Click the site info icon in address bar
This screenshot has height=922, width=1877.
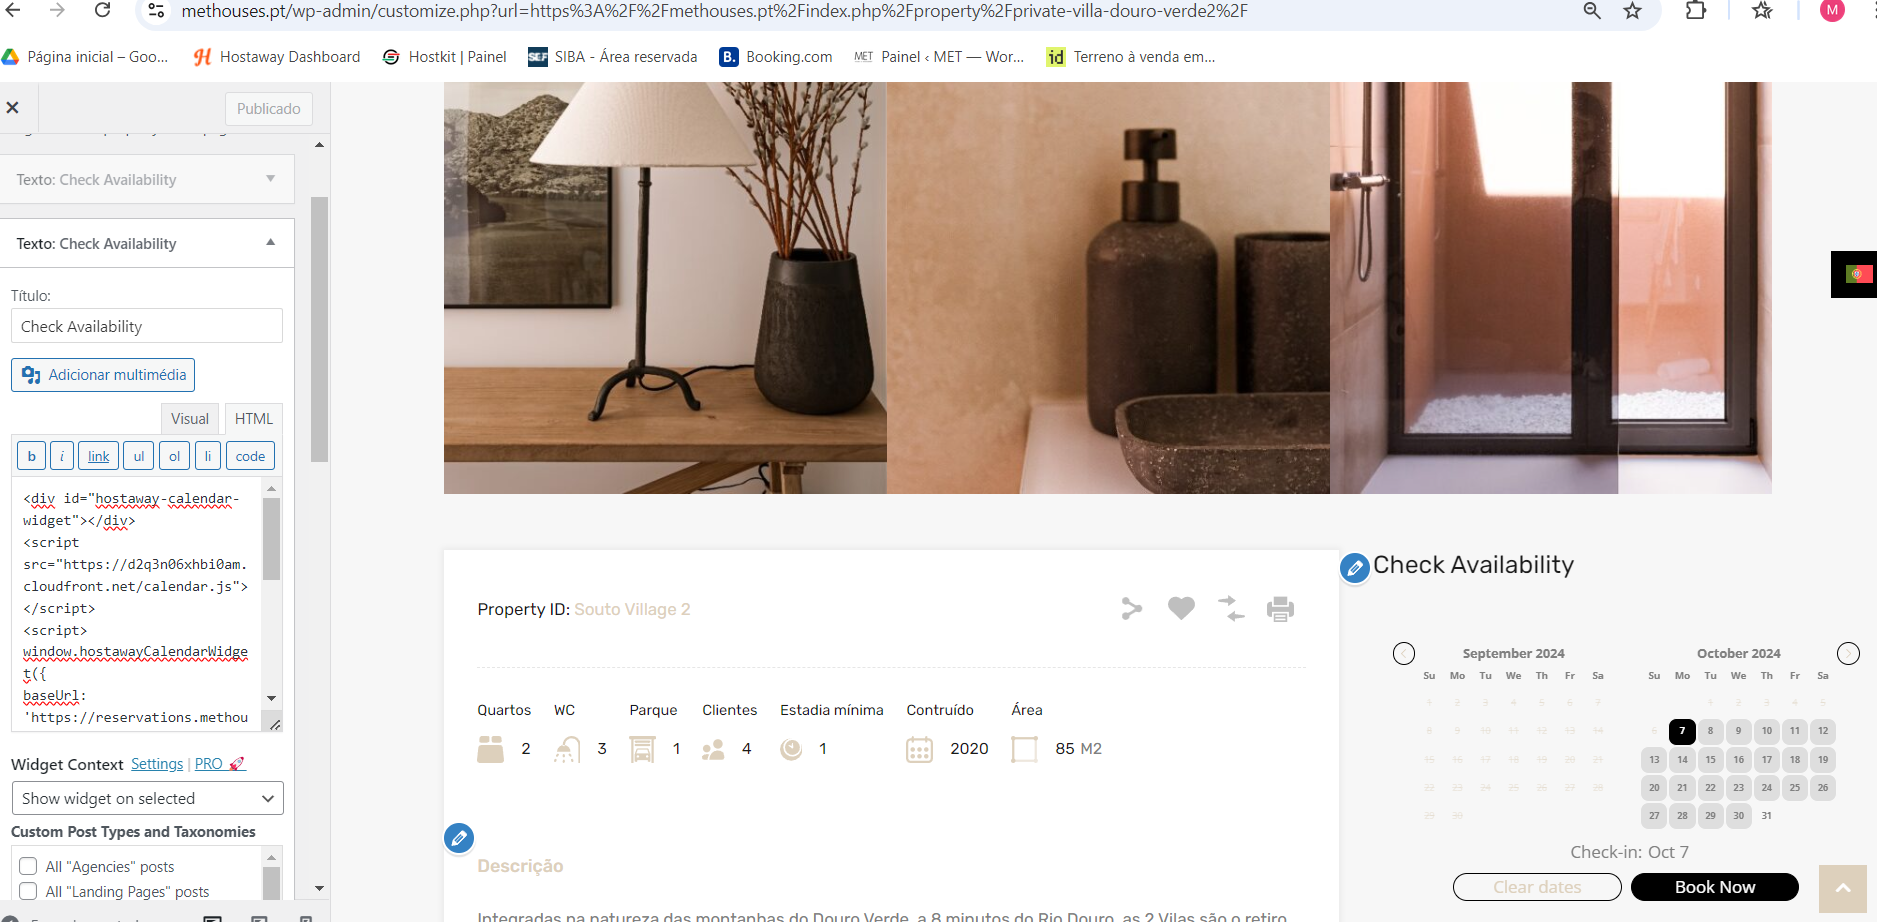[156, 11]
